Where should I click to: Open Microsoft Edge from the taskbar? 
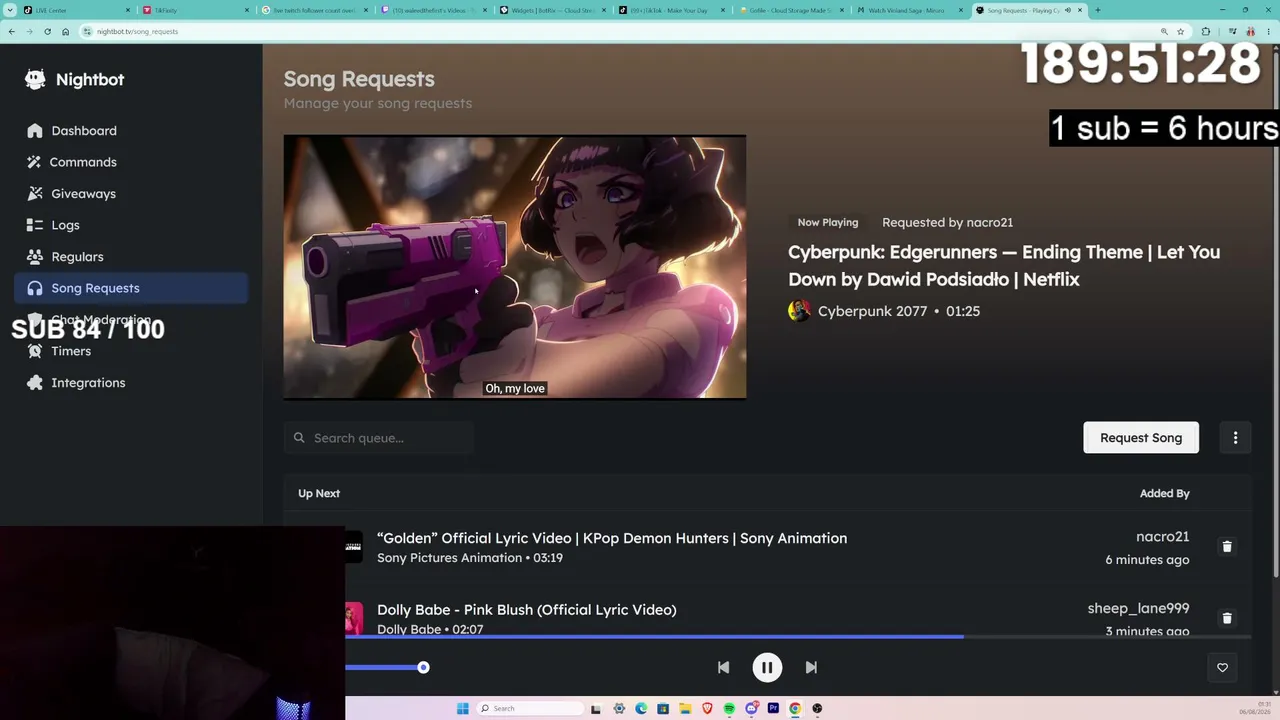pyautogui.click(x=641, y=708)
